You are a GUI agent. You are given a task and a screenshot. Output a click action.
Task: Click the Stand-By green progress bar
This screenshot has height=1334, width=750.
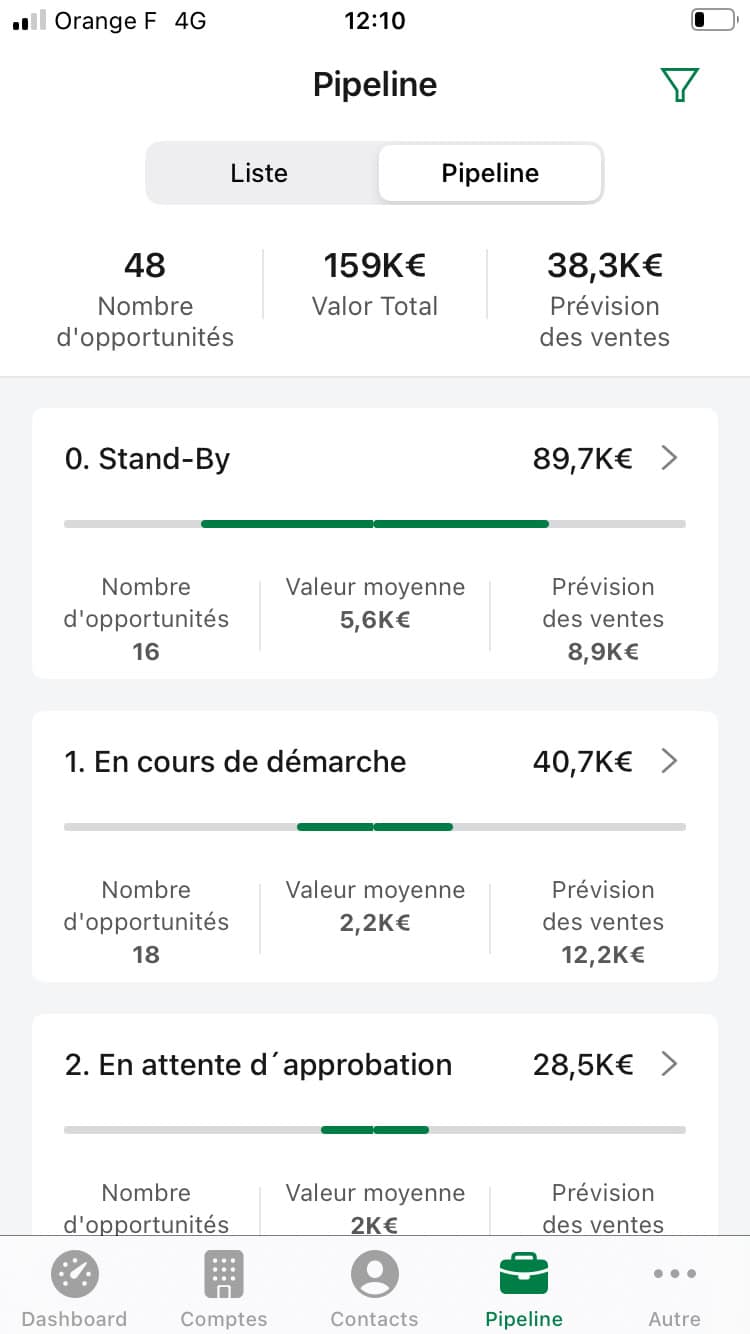[375, 523]
